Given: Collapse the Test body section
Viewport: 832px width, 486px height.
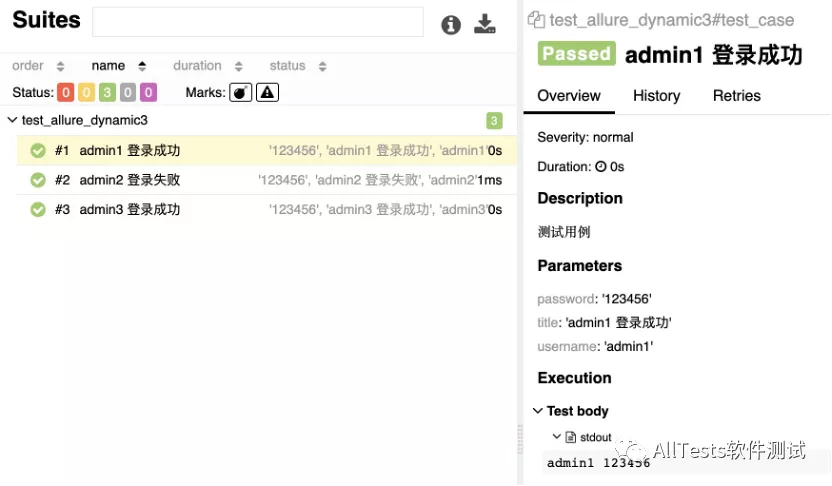Looking at the screenshot, I should pos(538,411).
